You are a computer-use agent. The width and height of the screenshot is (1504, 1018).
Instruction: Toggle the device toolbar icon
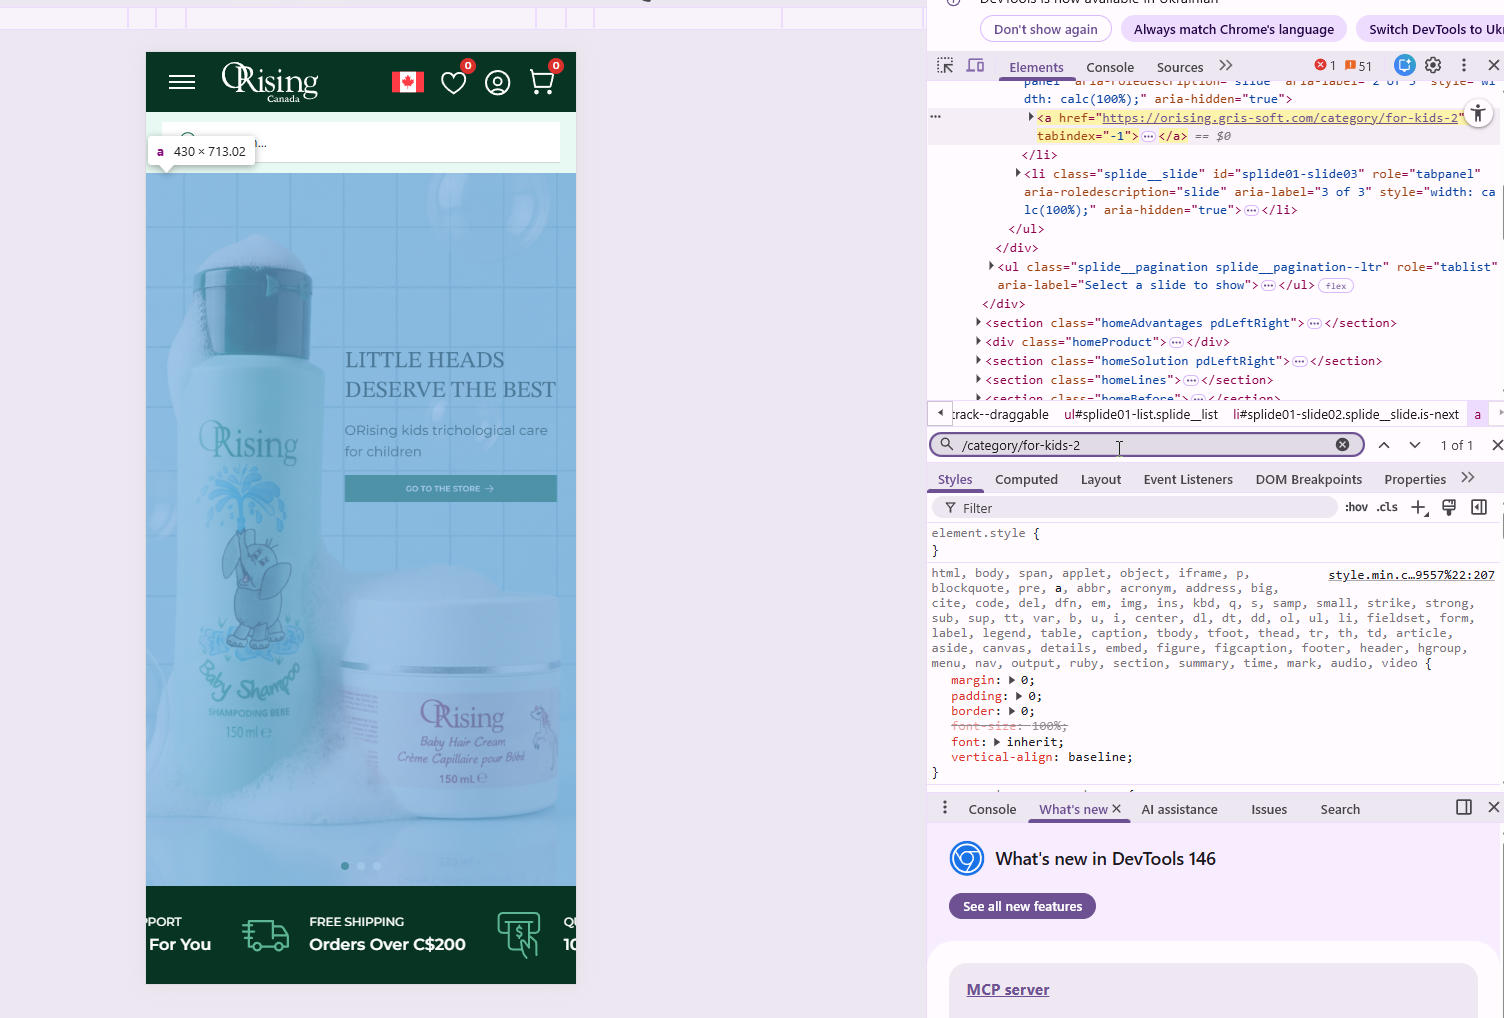(975, 66)
